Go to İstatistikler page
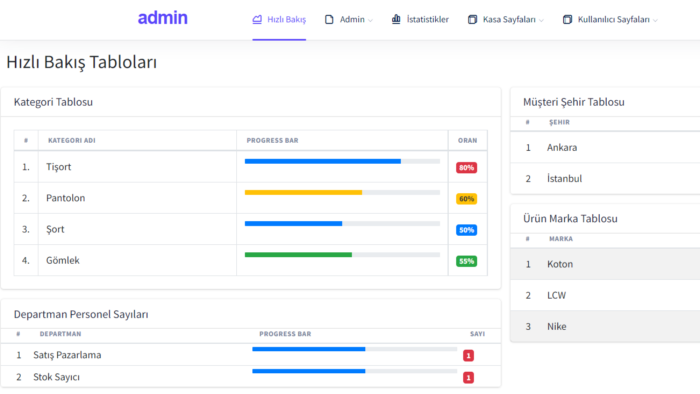 (420, 20)
